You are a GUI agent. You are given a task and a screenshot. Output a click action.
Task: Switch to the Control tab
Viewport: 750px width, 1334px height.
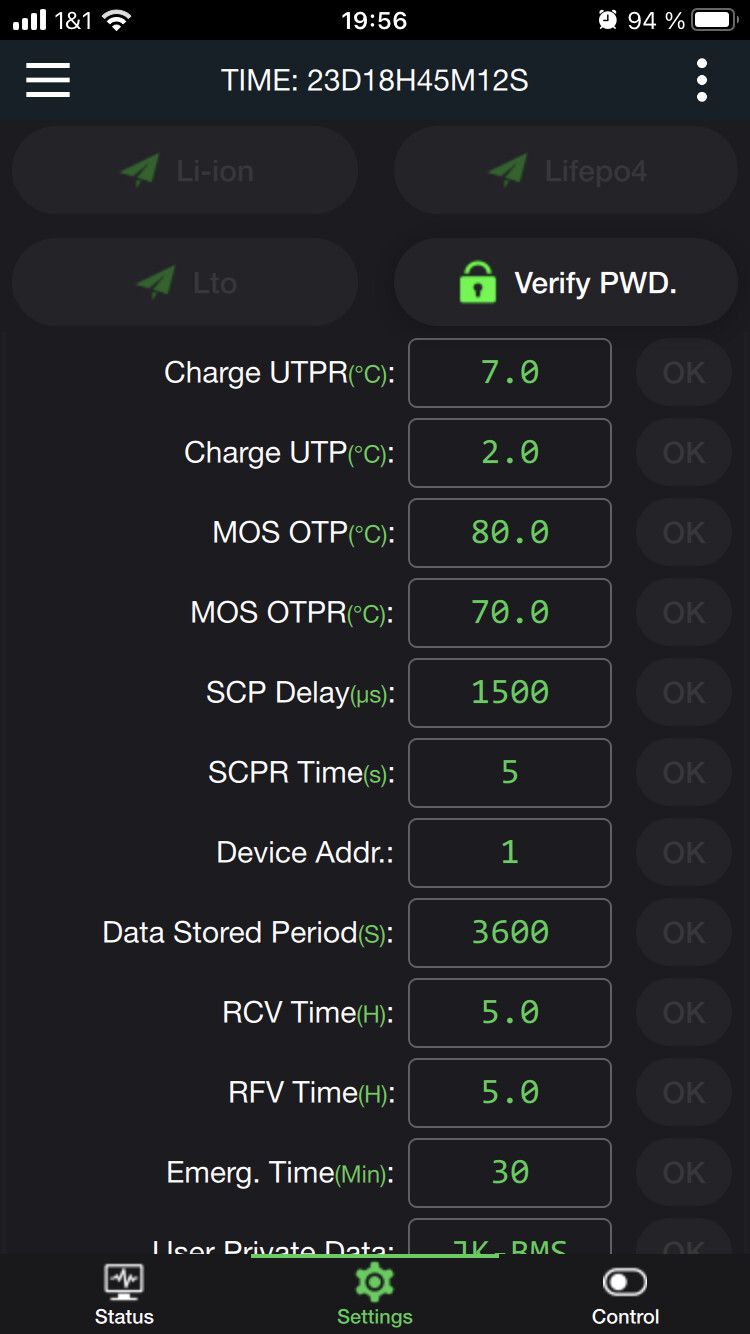[x=625, y=1296]
